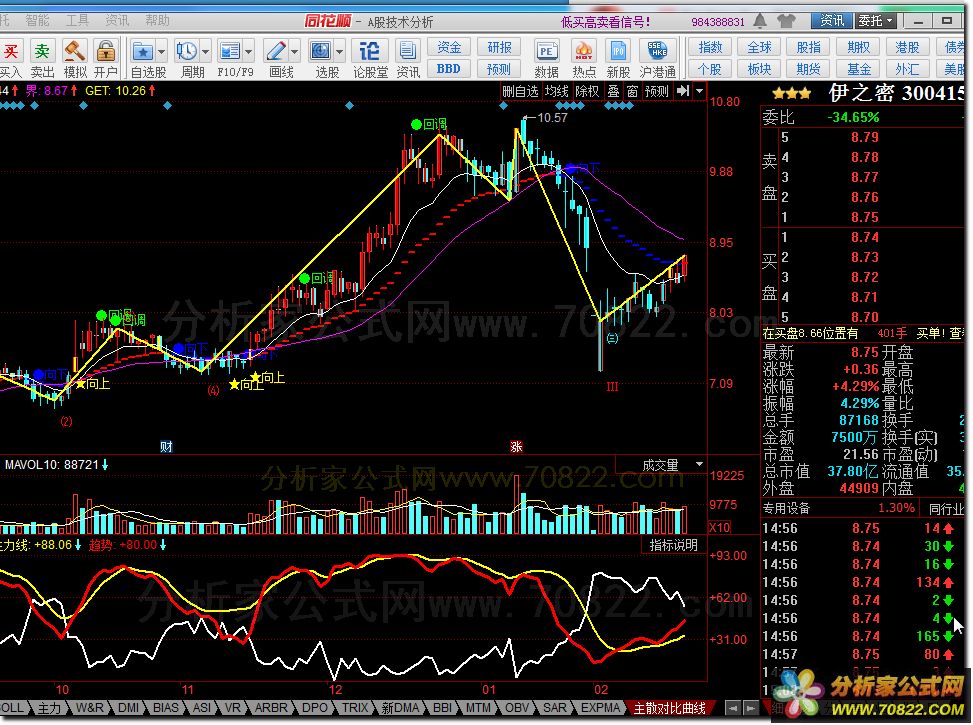This screenshot has height=725, width=973.
Task: Expand the F10/F9 dropdown arrow
Action: 249,52
